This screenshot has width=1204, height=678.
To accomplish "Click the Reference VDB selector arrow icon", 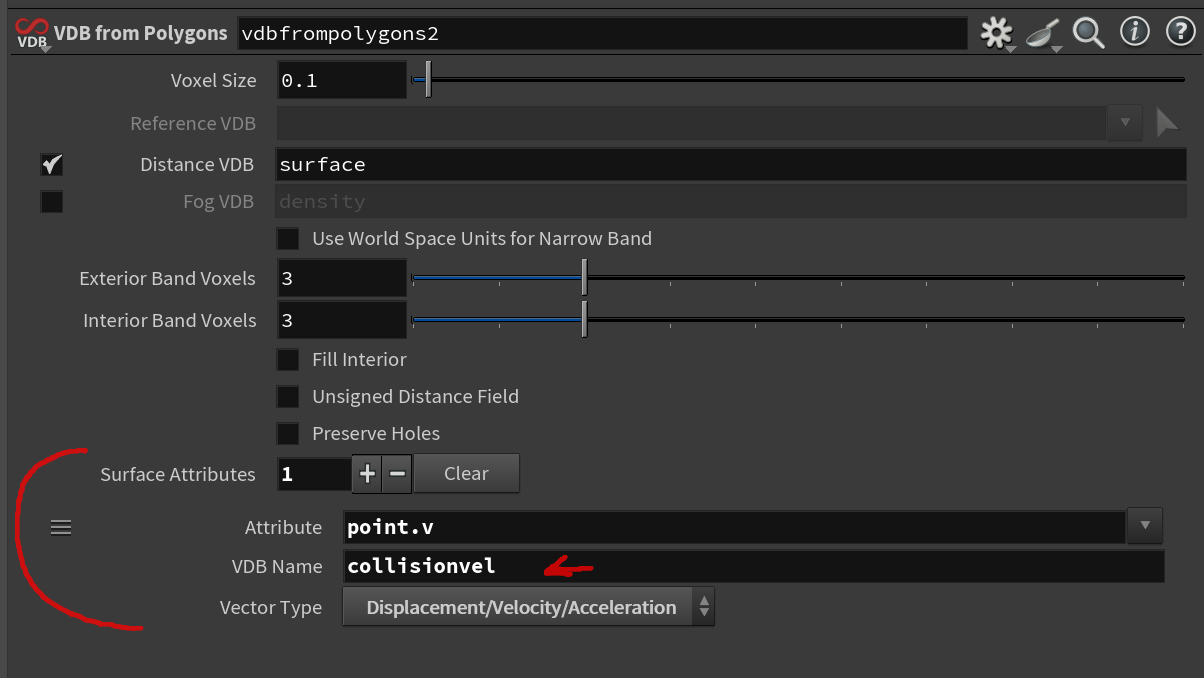I will (1167, 123).
